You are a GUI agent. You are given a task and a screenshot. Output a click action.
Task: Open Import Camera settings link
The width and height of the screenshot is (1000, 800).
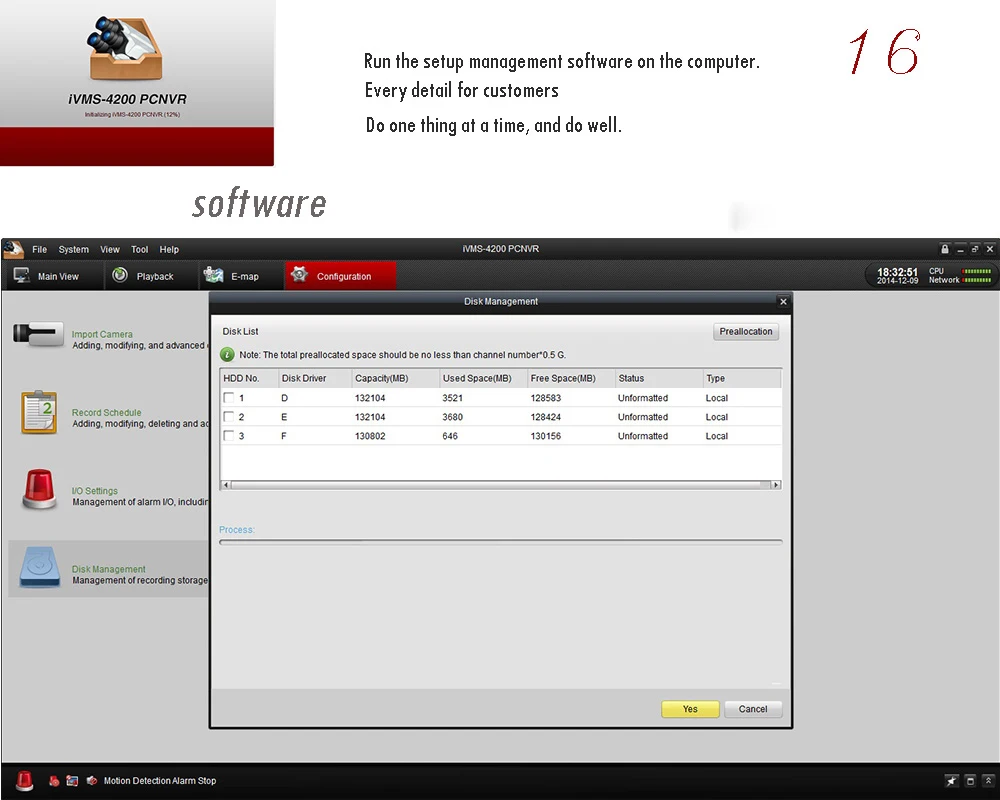pyautogui.click(x=102, y=334)
